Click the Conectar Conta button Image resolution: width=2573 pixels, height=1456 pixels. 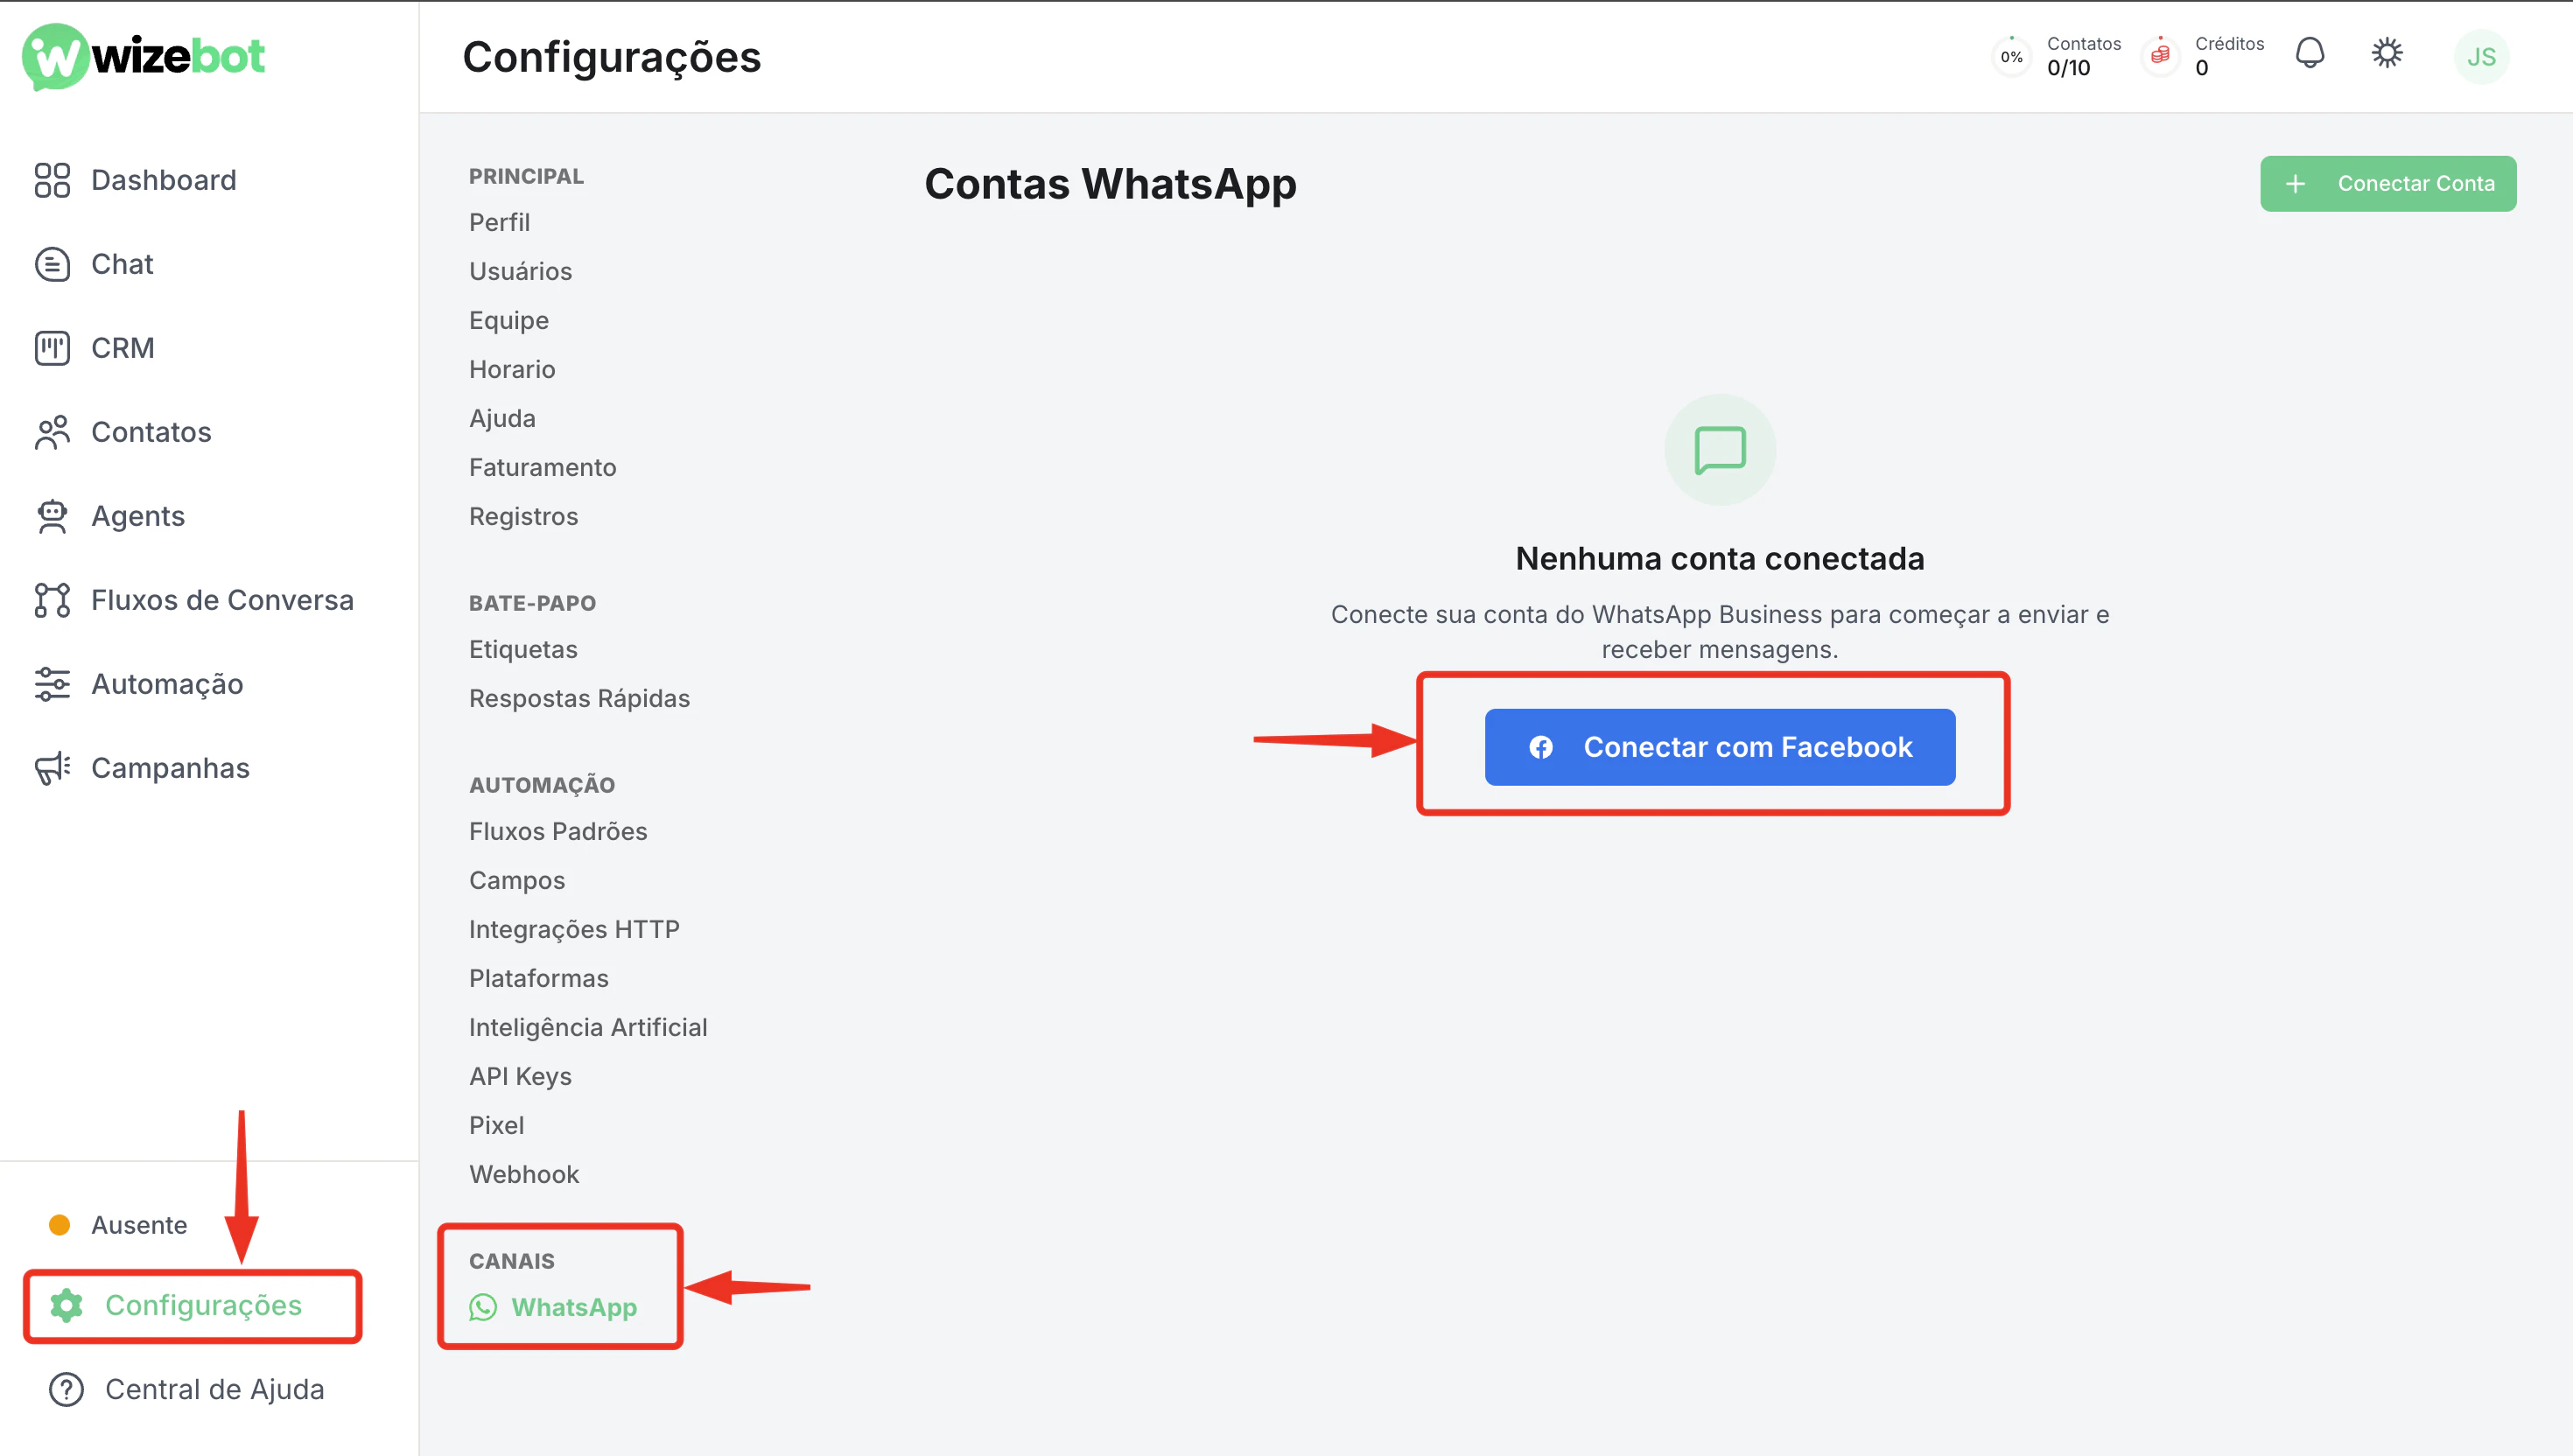pos(2388,183)
